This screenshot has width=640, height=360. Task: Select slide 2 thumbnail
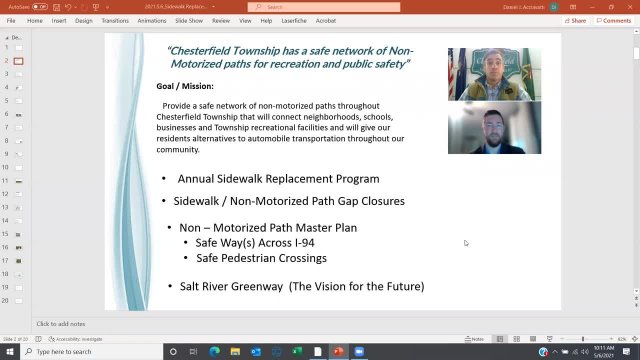click(x=18, y=61)
